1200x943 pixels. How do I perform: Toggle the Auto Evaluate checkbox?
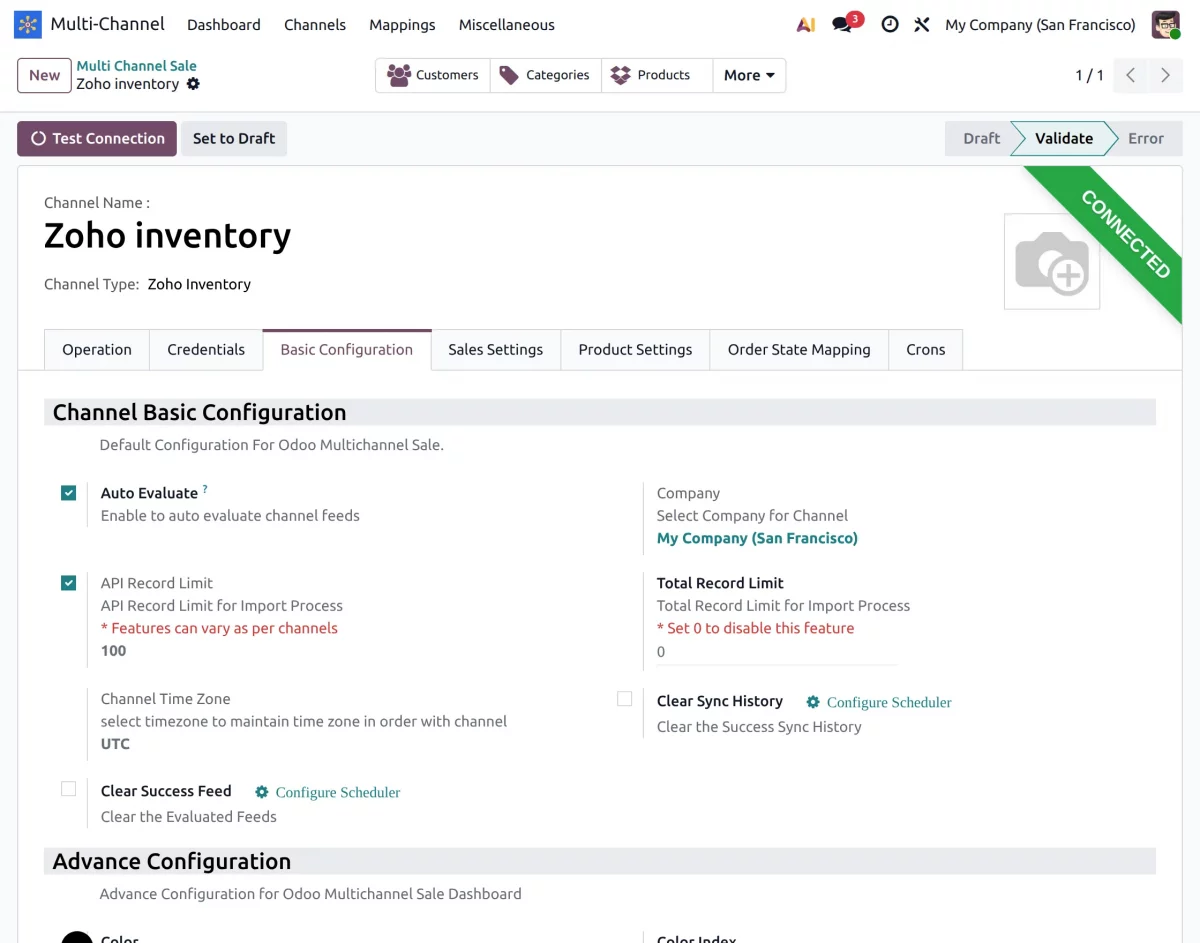(68, 493)
